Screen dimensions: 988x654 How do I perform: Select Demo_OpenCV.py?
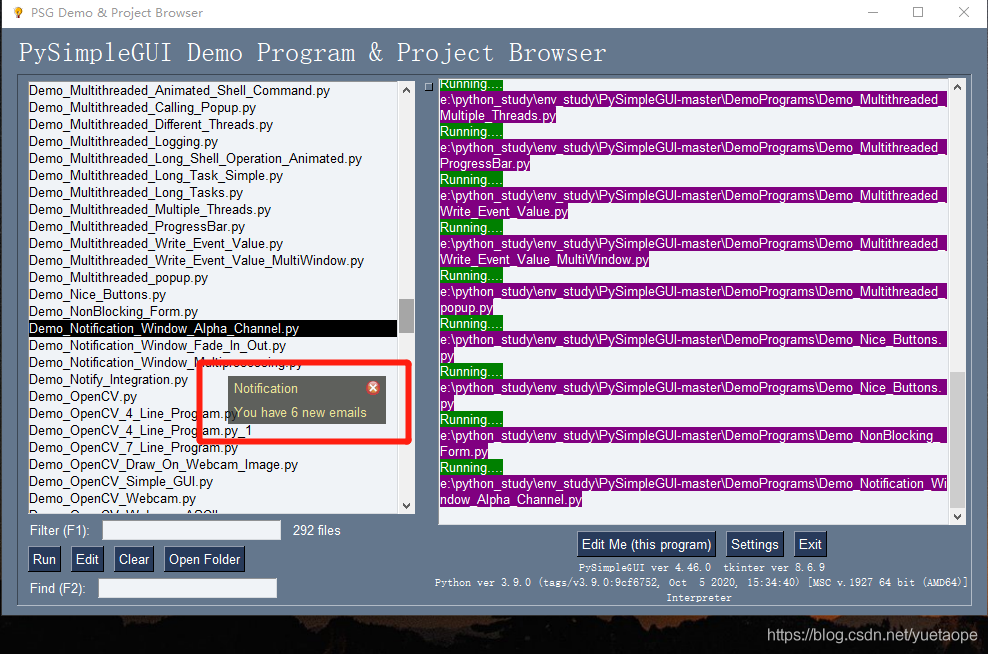[83, 397]
